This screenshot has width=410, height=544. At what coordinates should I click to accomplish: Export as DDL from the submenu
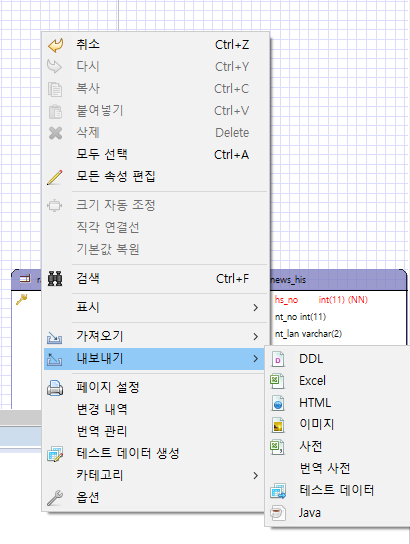338,359
